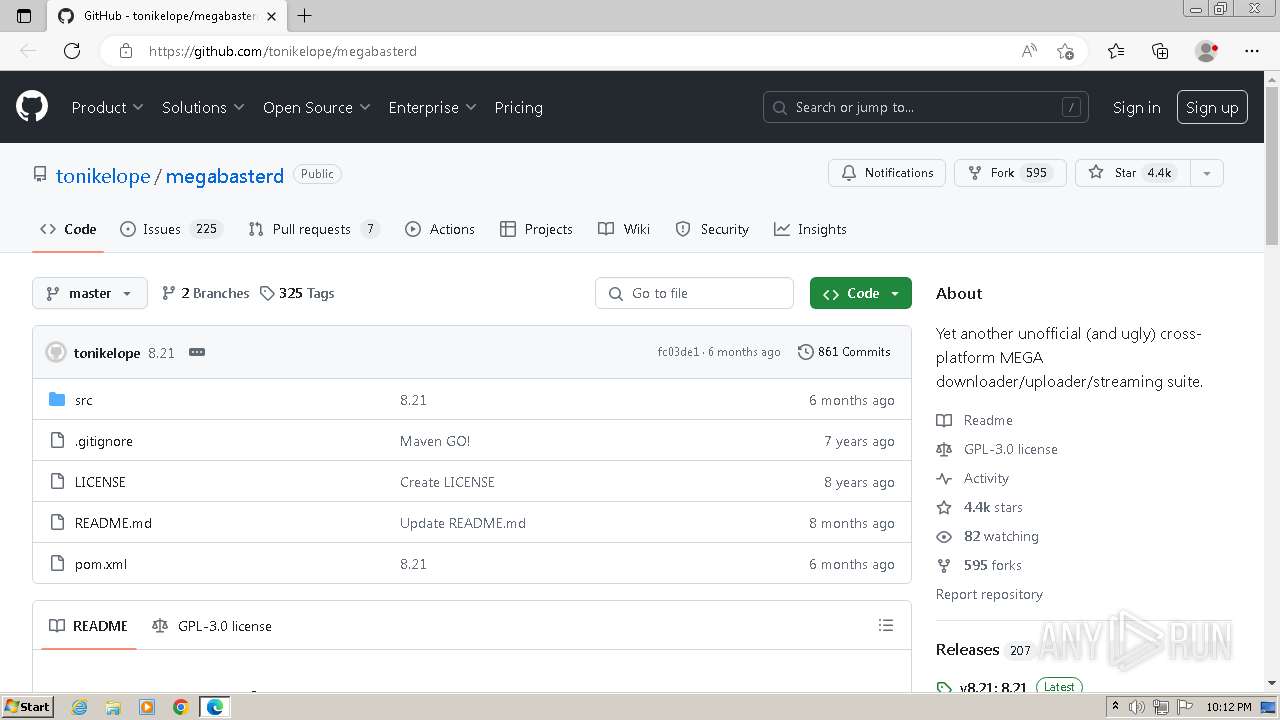This screenshot has width=1280, height=720.
Task: Open the Insights tab
Action: pos(810,229)
